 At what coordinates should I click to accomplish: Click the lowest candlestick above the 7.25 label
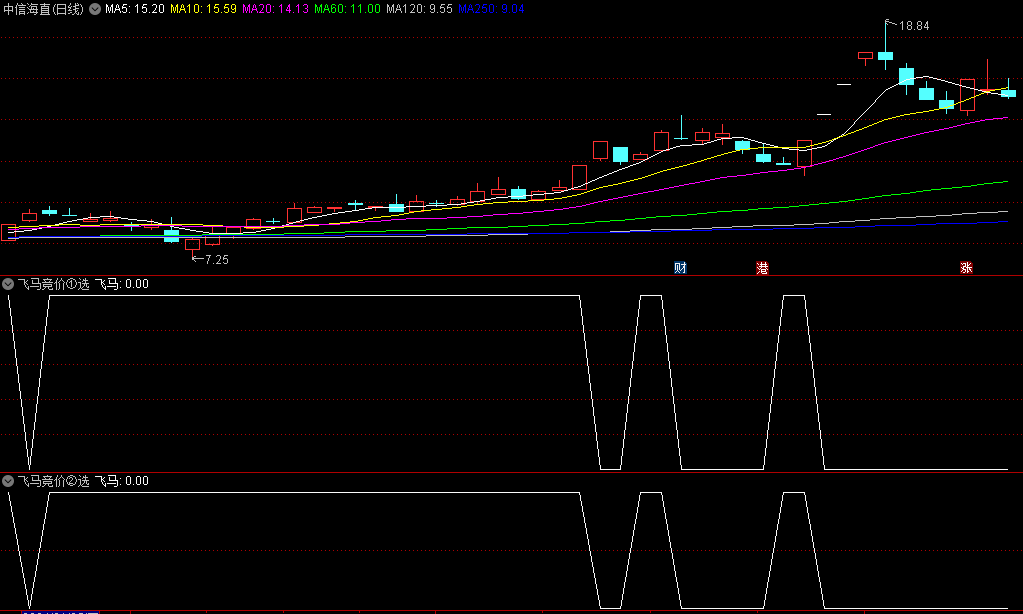(x=192, y=243)
